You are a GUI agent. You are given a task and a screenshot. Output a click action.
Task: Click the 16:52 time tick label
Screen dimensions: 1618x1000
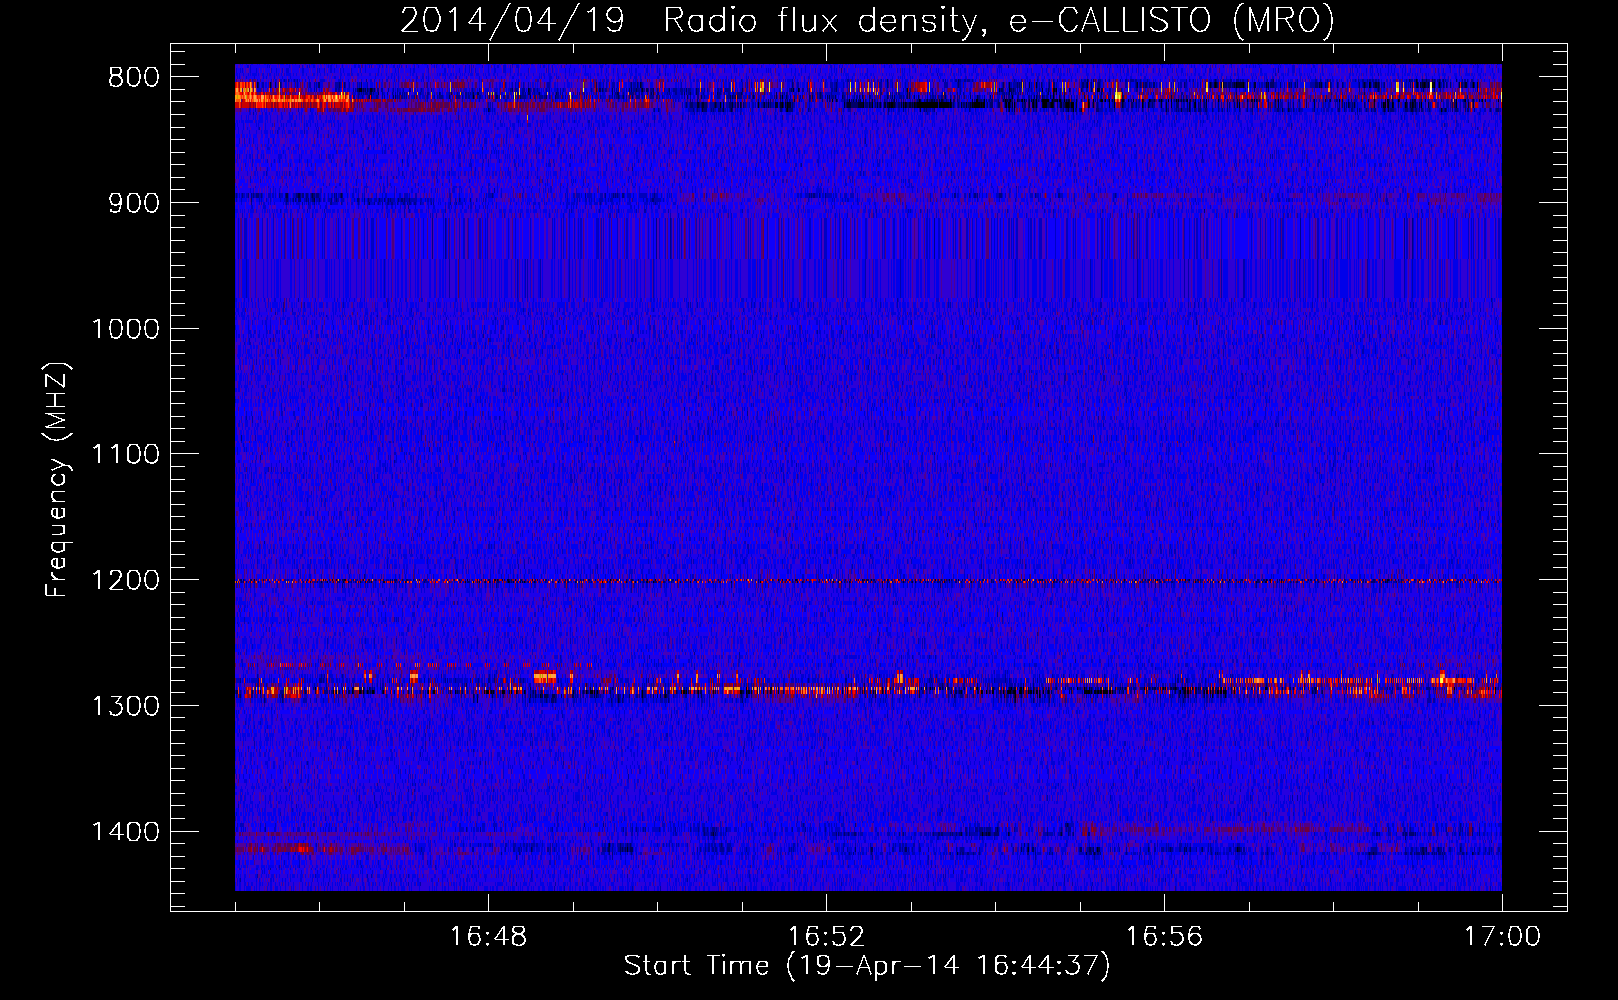tap(826, 937)
